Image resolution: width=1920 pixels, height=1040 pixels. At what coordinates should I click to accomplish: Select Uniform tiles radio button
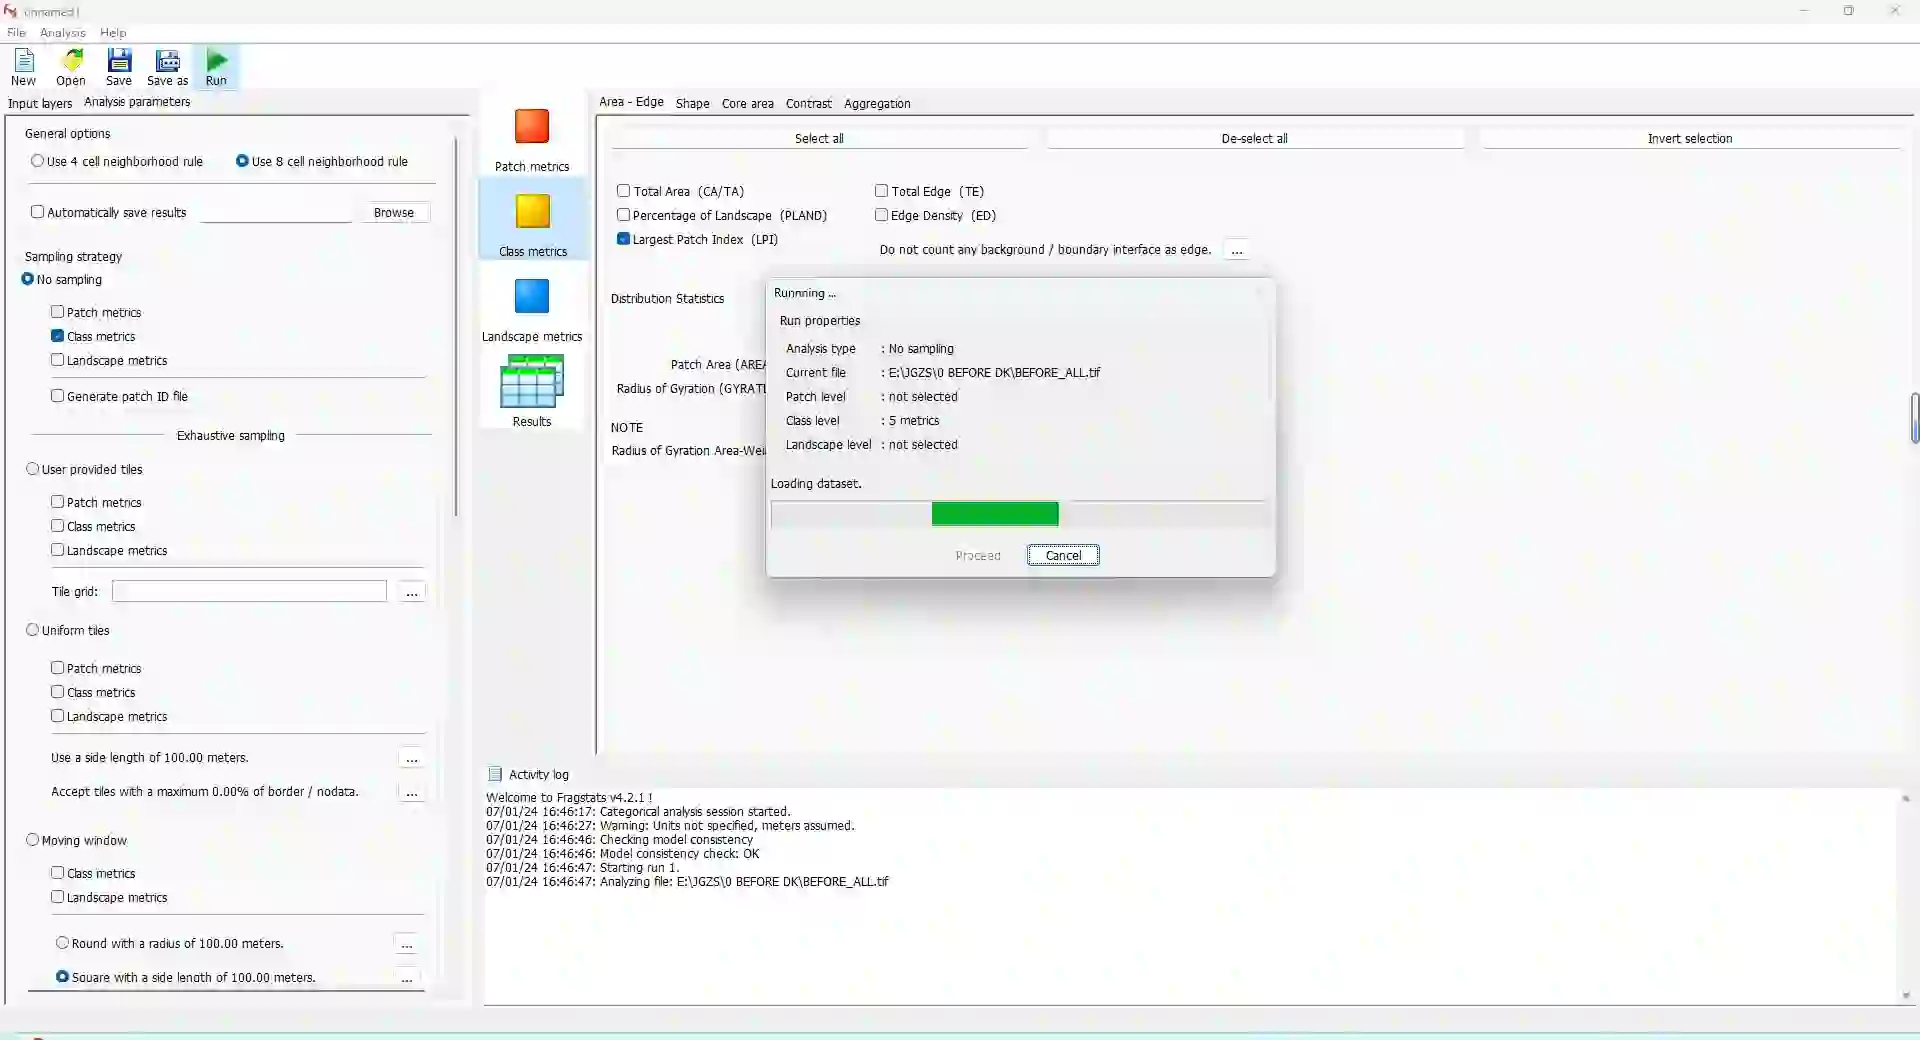click(x=33, y=630)
